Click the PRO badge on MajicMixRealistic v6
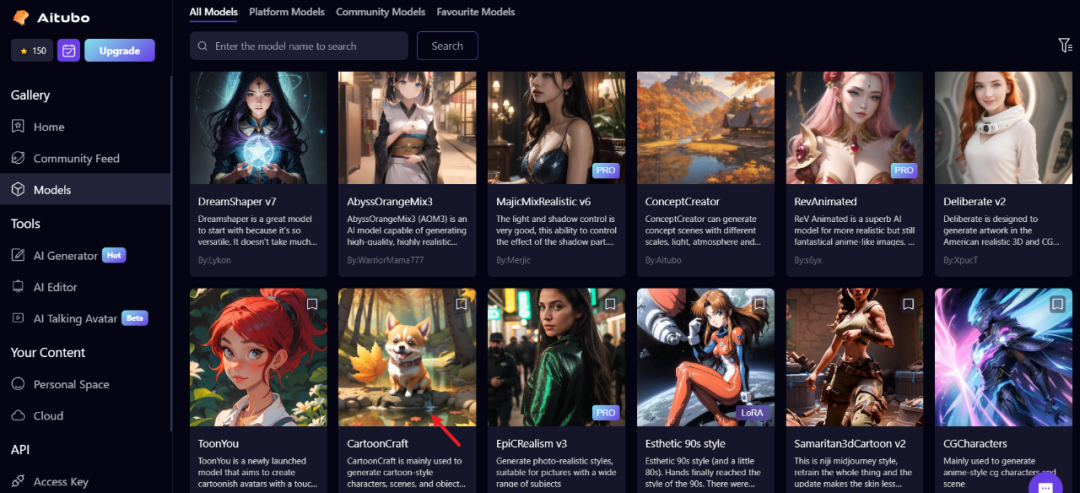The height and width of the screenshot is (493, 1080). (x=606, y=170)
